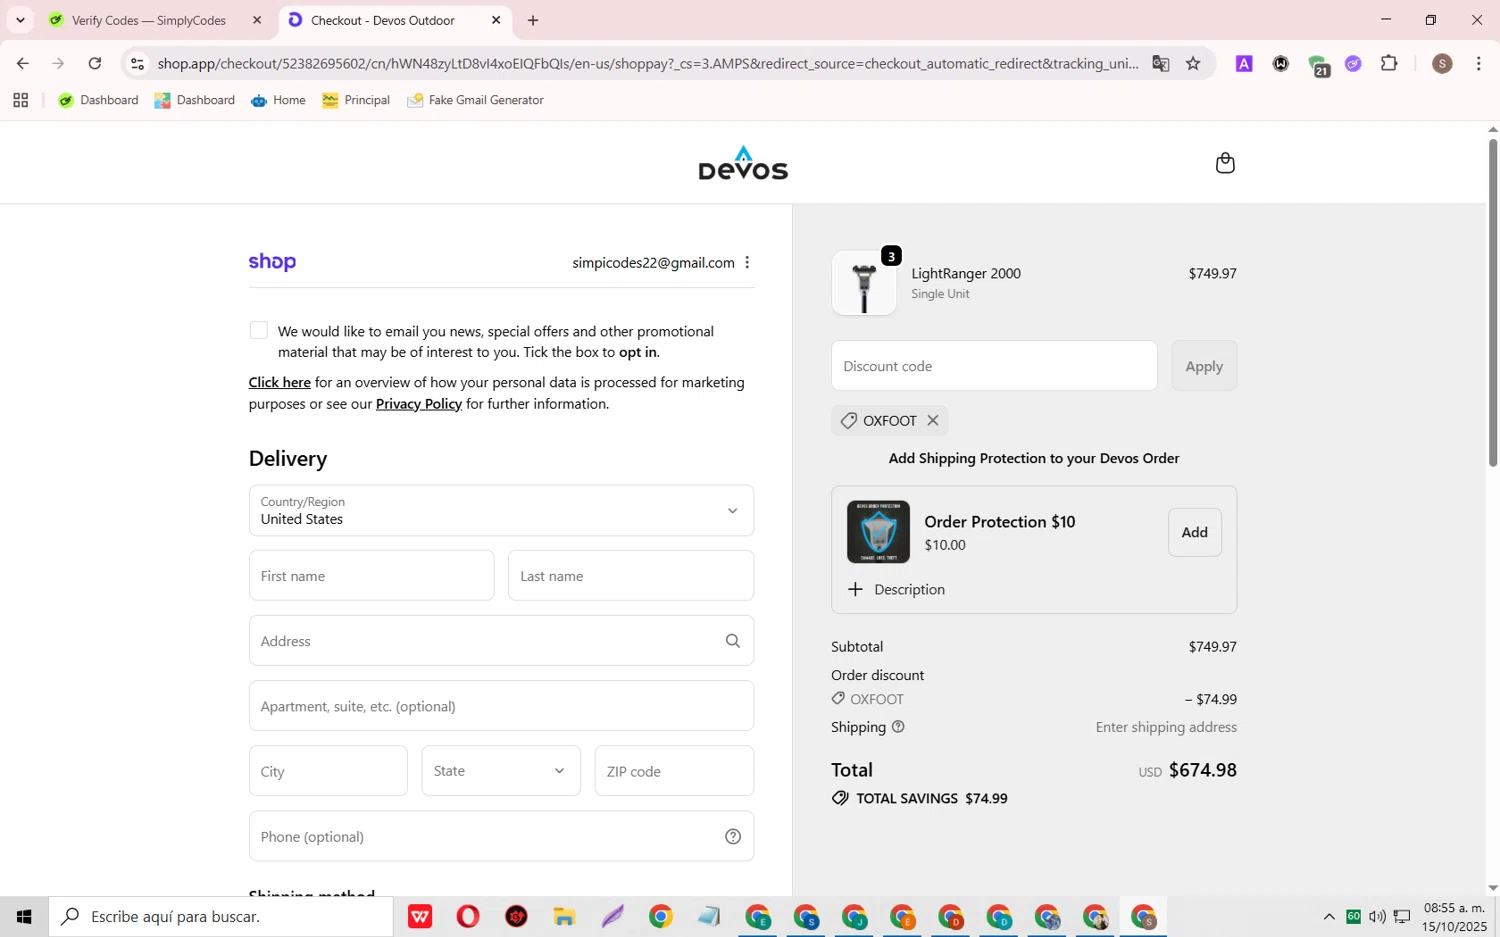Open the purple round extension icon

point(1353,63)
